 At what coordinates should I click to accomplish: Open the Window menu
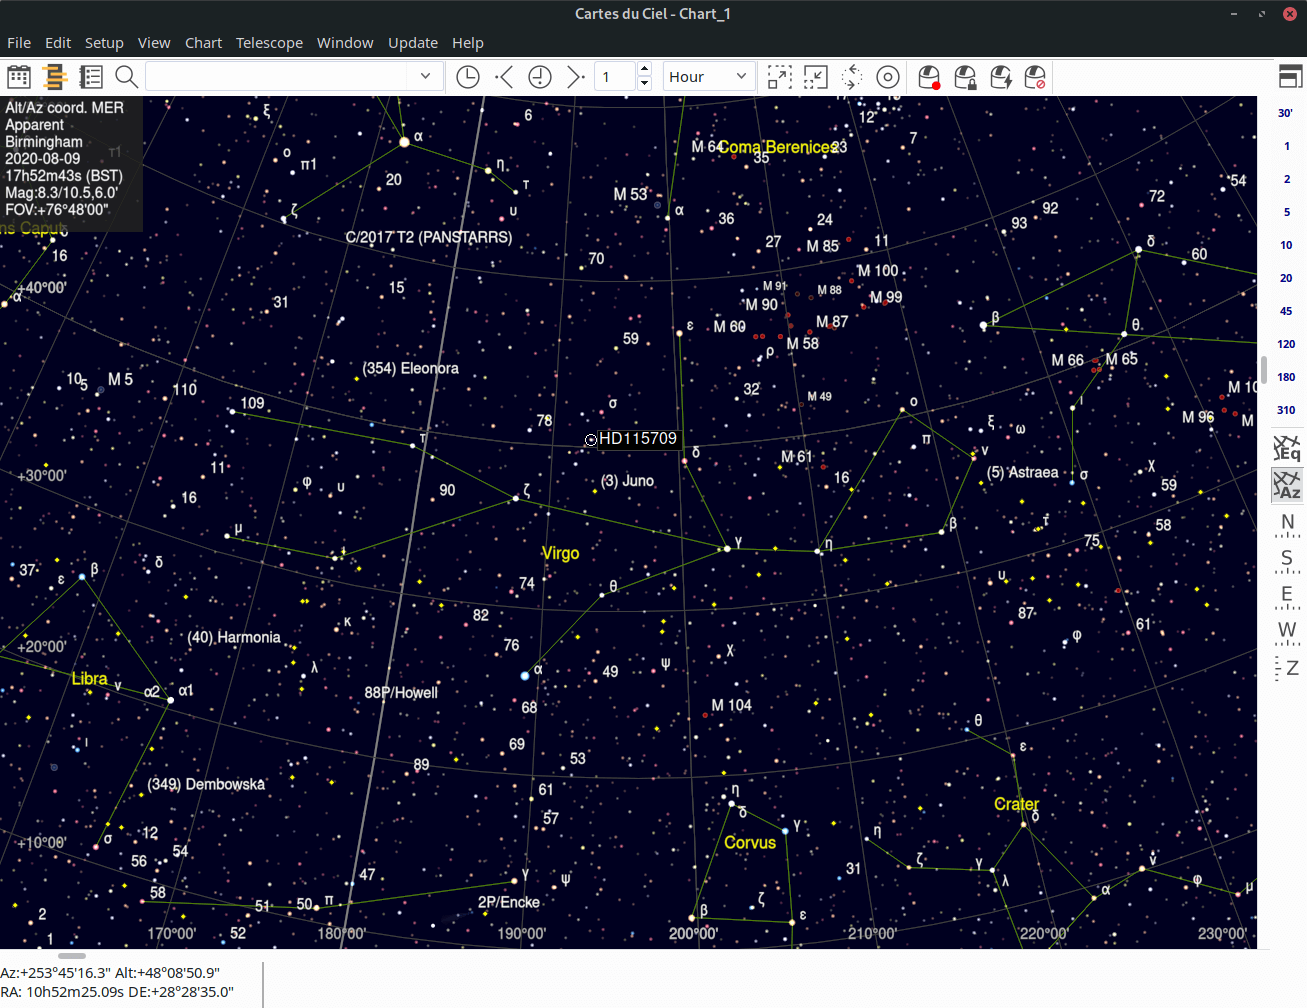[x=345, y=43]
